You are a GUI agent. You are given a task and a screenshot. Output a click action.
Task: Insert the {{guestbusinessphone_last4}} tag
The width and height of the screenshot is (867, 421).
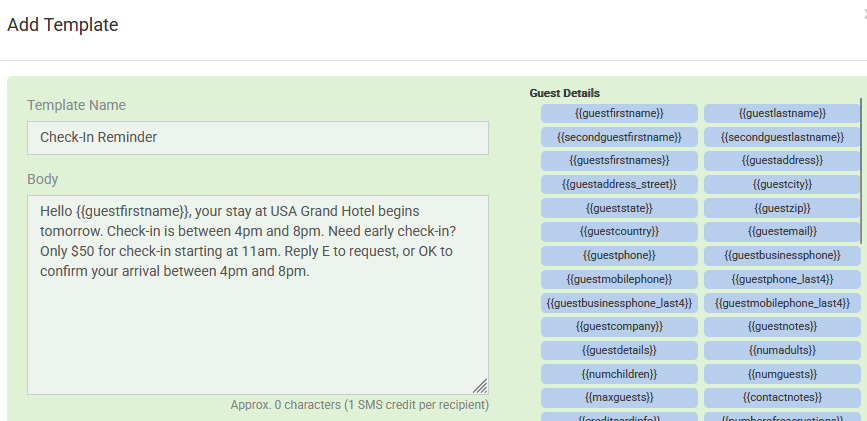click(x=619, y=303)
